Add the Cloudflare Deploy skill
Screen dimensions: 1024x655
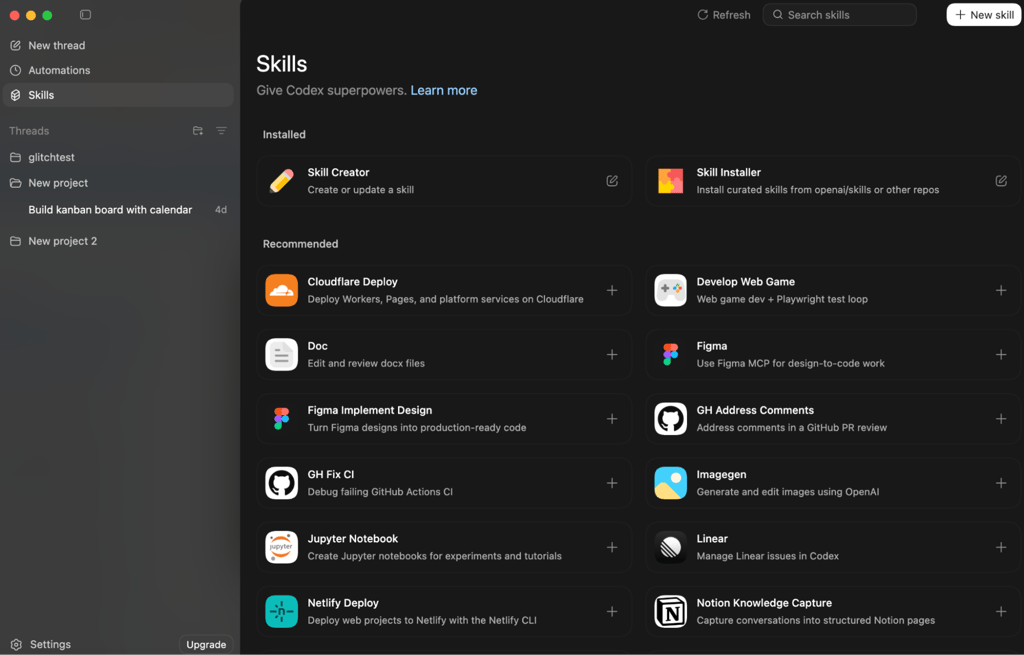tap(612, 290)
